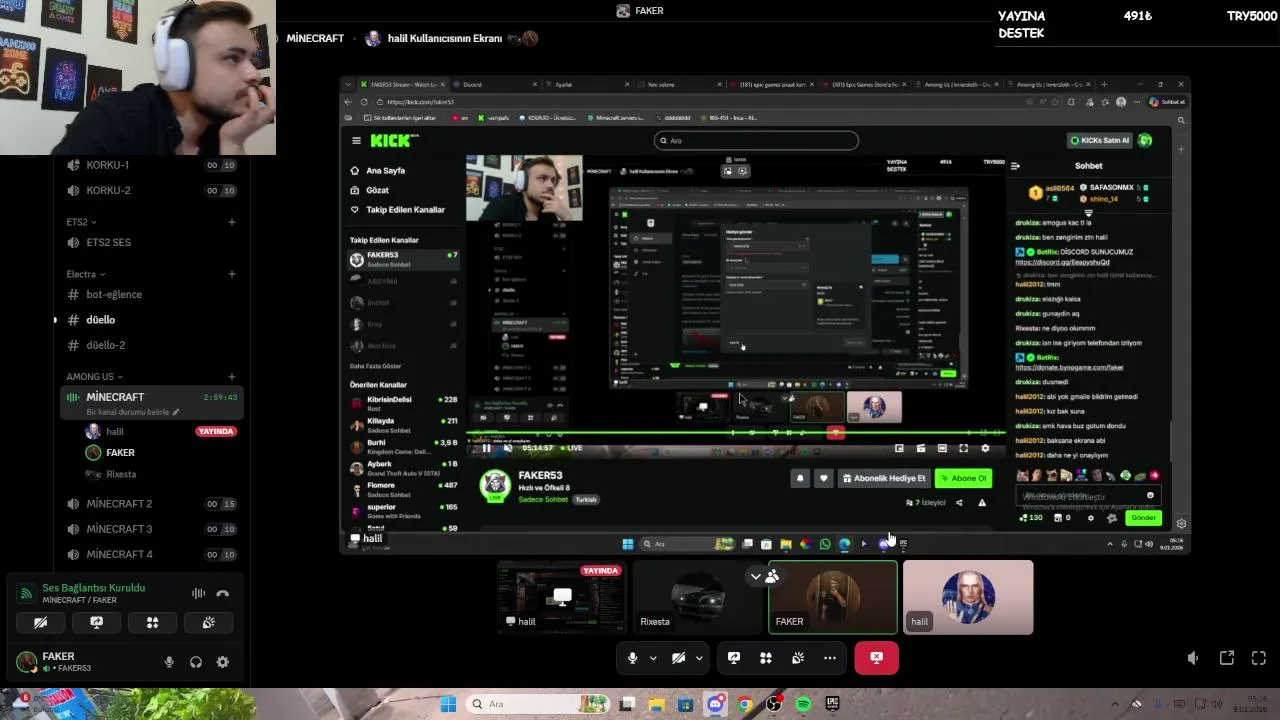Open more options in call bar
Image resolution: width=1280 pixels, height=720 pixels.
pyautogui.click(x=830, y=658)
